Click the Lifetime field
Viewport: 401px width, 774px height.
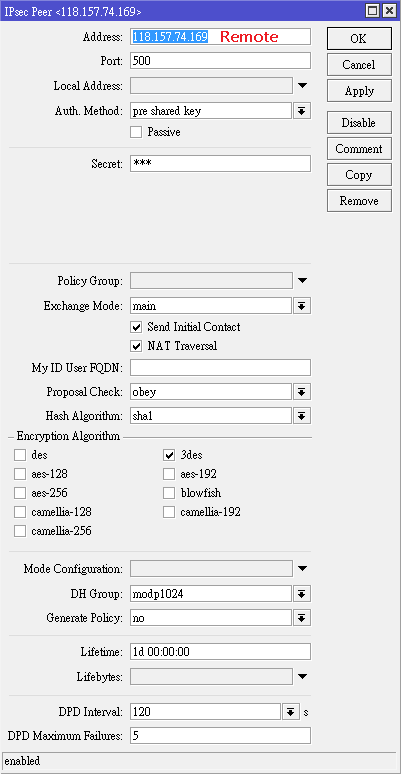[220, 652]
